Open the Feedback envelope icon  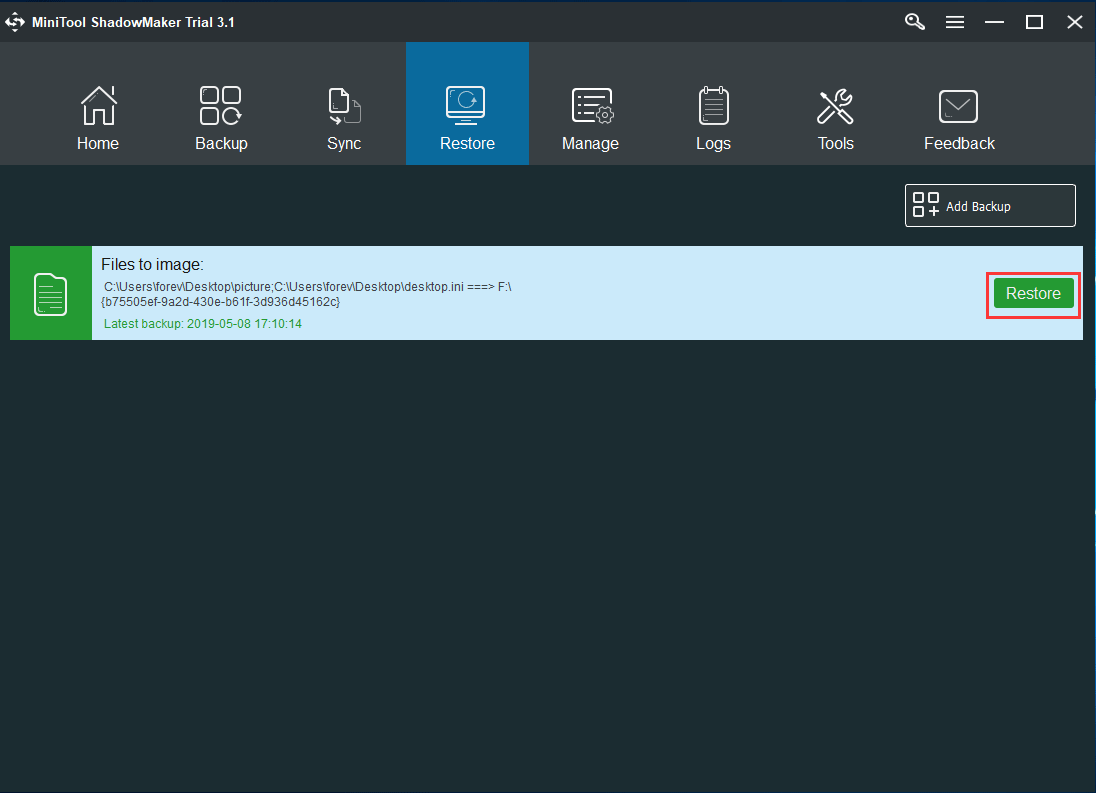coord(959,106)
